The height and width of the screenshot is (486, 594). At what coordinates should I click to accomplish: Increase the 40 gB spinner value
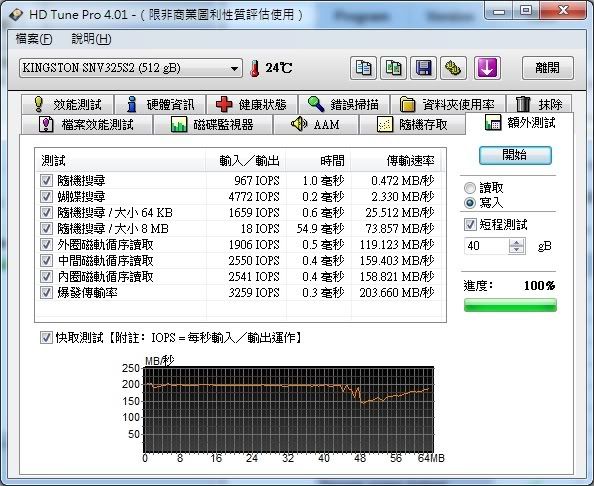pyautogui.click(x=516, y=242)
